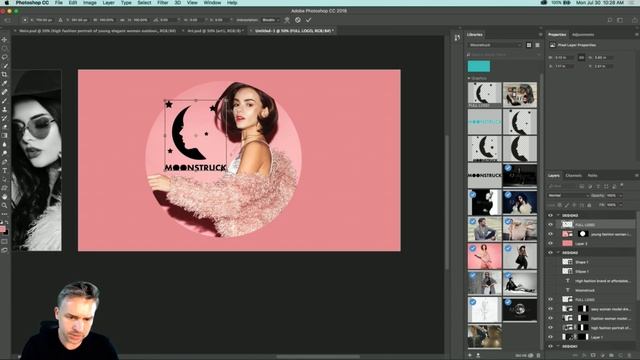Open the Filter menu
This screenshot has height=360, width=640.
tap(162, 3)
